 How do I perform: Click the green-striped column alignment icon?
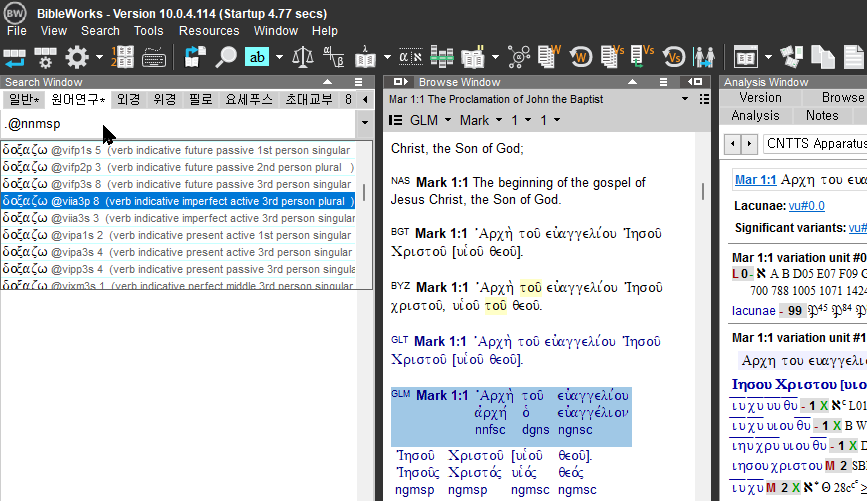click(442, 57)
